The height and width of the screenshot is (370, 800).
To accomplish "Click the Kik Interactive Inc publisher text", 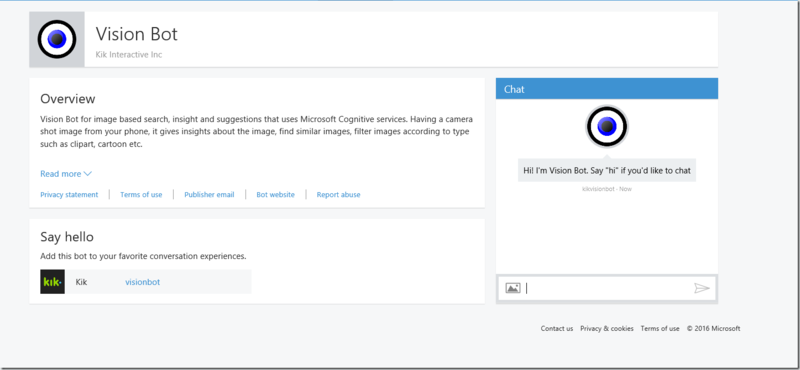I will coord(129,54).
